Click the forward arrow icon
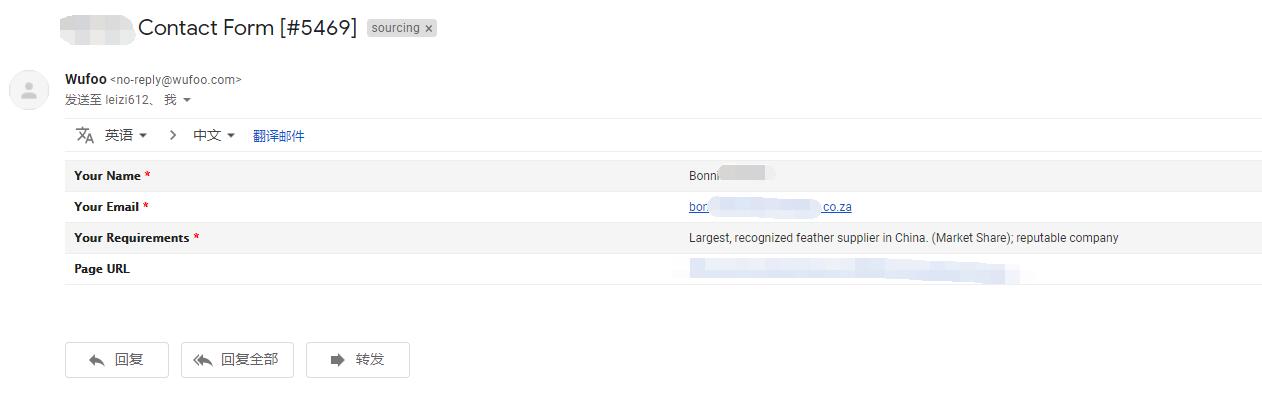1262x393 pixels. tap(337, 360)
